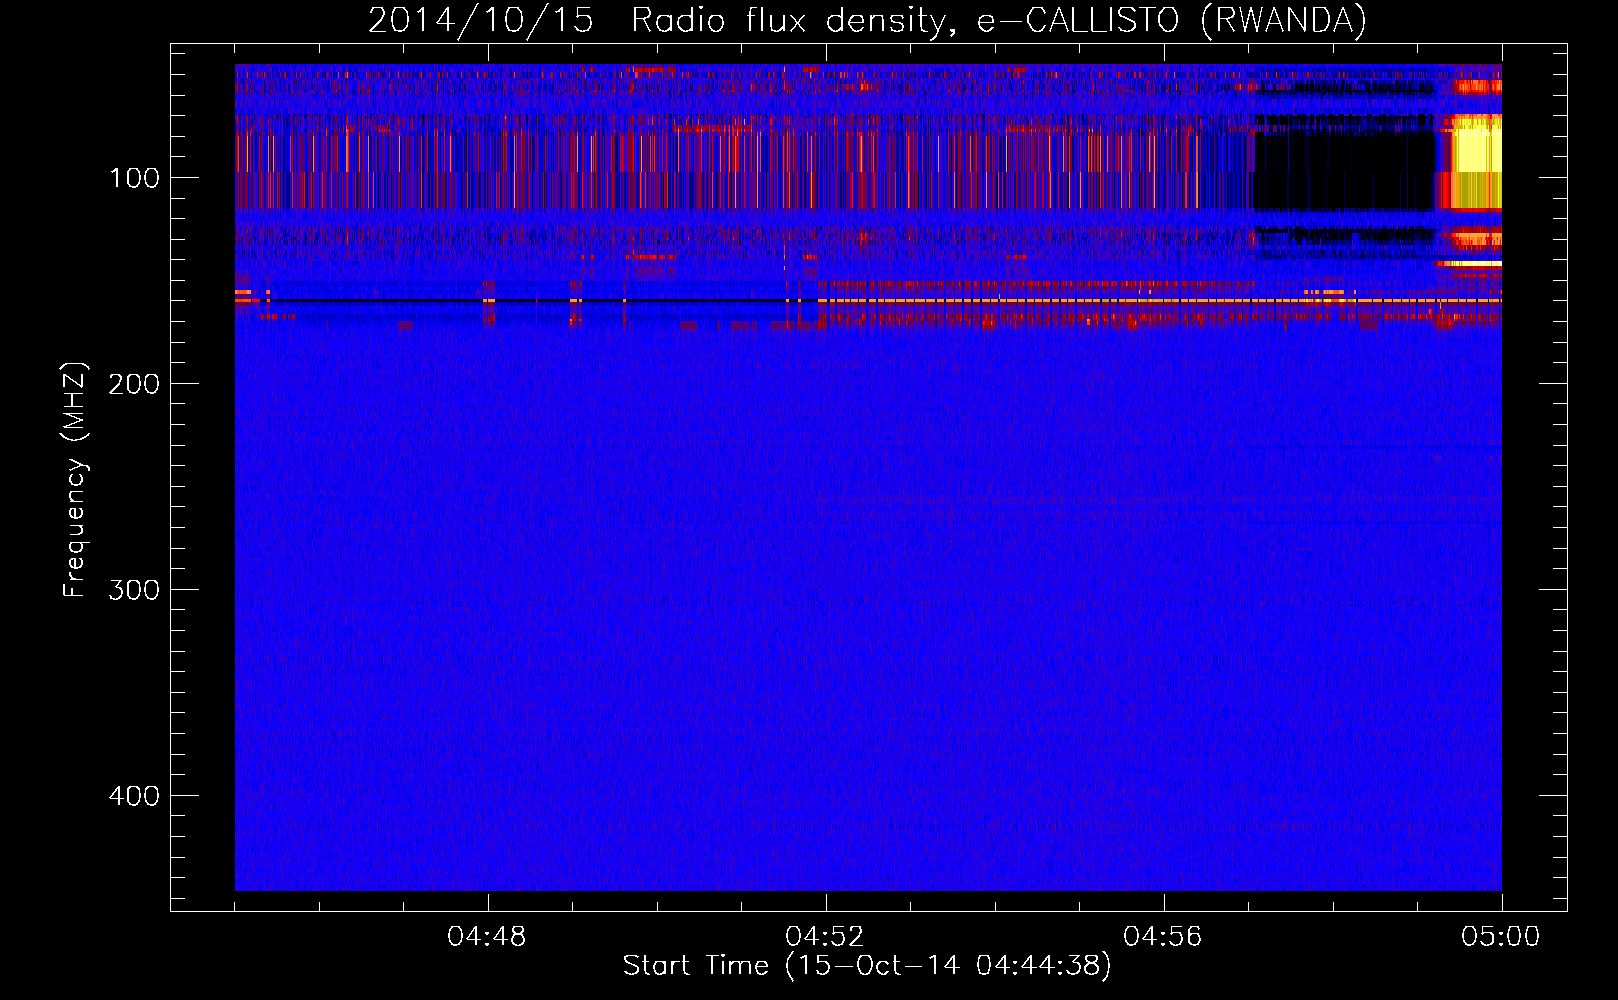The width and height of the screenshot is (1618, 1000).
Task: Click the bright yellow burst near 05:00
Action: pyautogui.click(x=1476, y=160)
